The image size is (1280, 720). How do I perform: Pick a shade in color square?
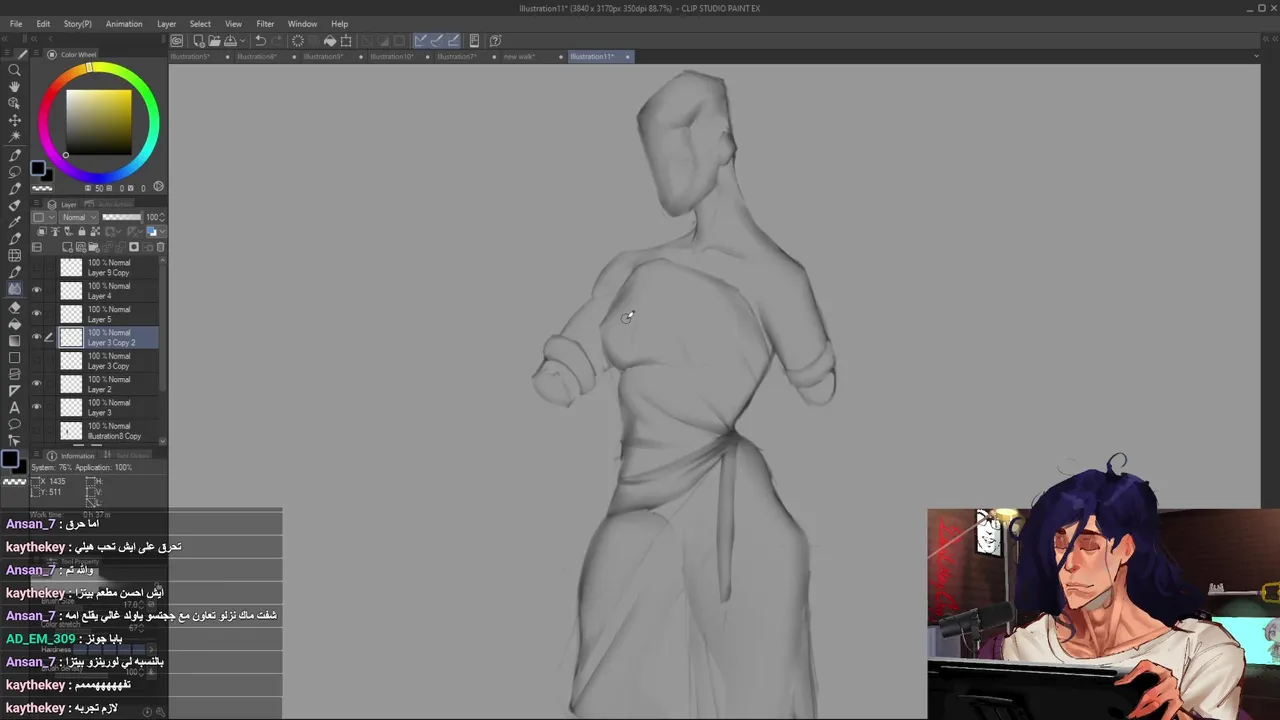[98, 122]
